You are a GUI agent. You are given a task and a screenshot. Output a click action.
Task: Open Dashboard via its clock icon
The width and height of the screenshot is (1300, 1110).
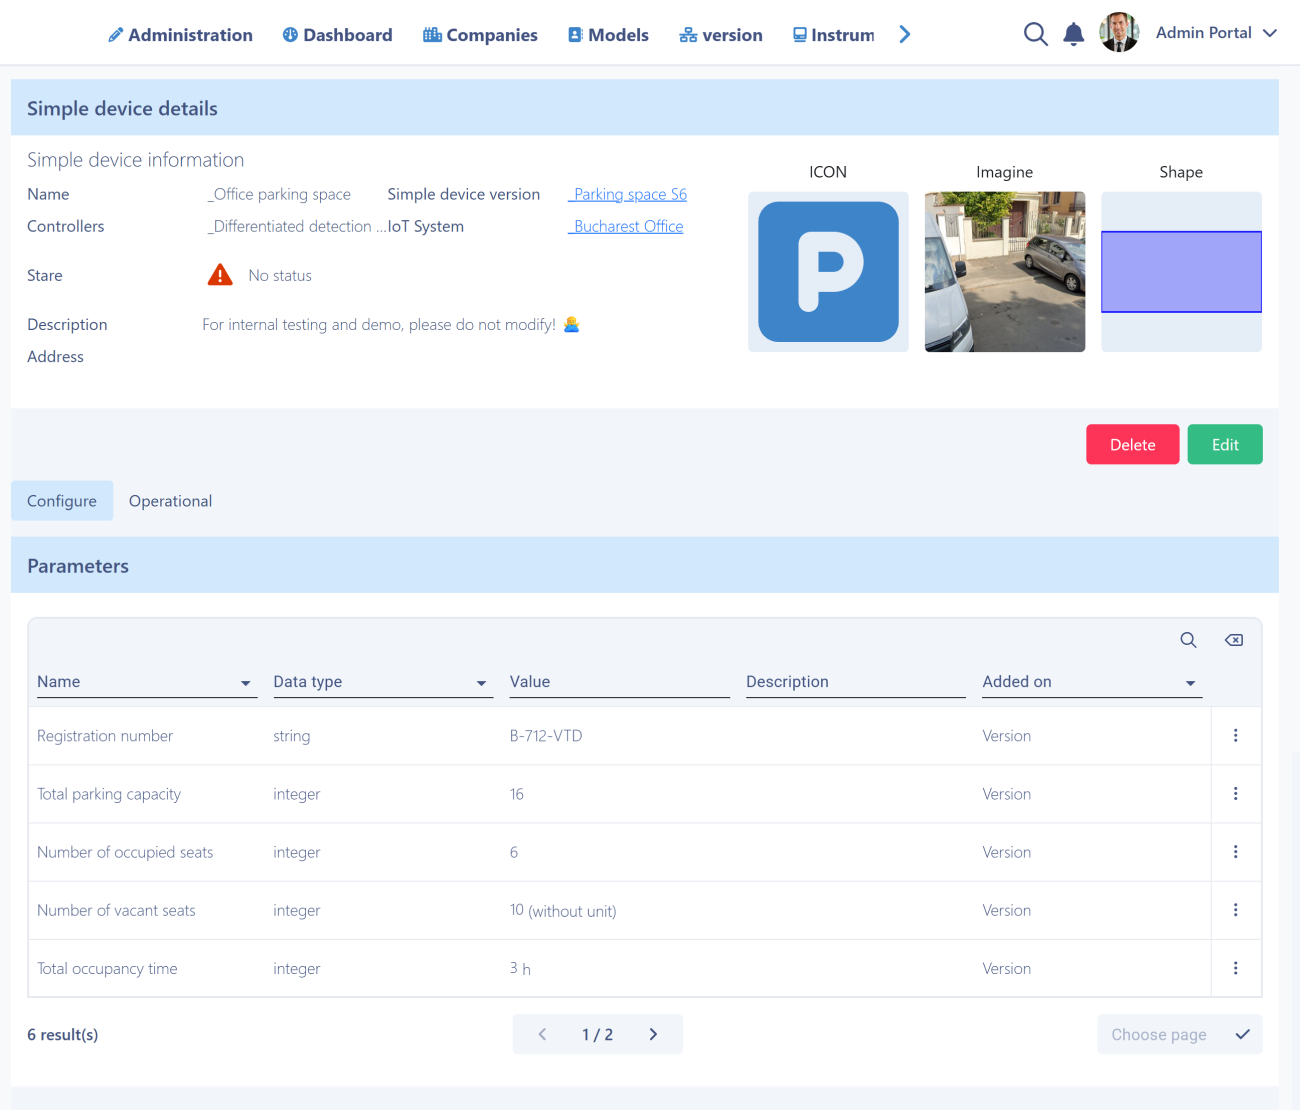[289, 34]
